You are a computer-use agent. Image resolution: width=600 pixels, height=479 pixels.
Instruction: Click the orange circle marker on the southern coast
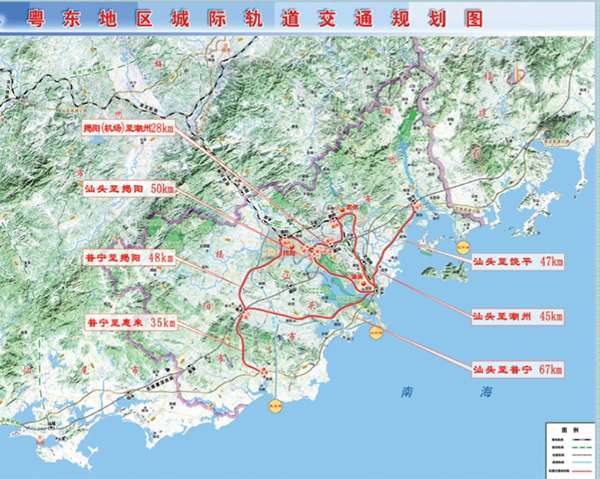[x=272, y=404]
